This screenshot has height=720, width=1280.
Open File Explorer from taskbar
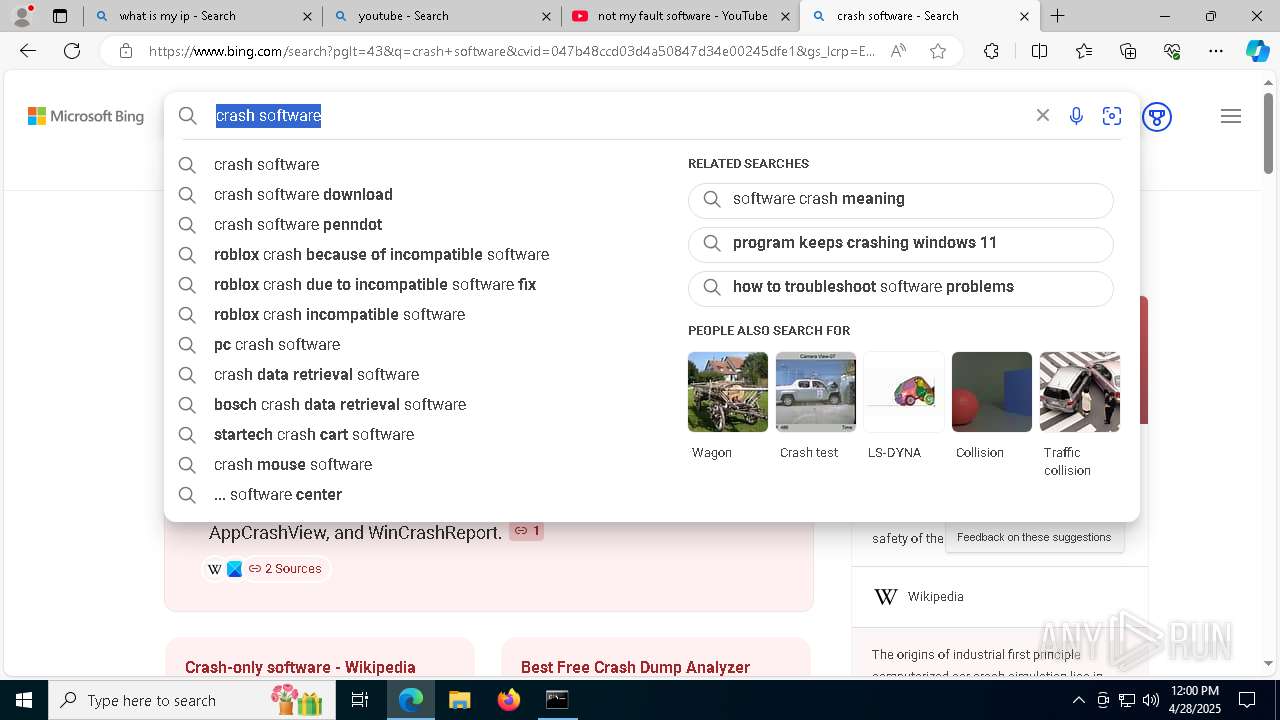click(459, 700)
